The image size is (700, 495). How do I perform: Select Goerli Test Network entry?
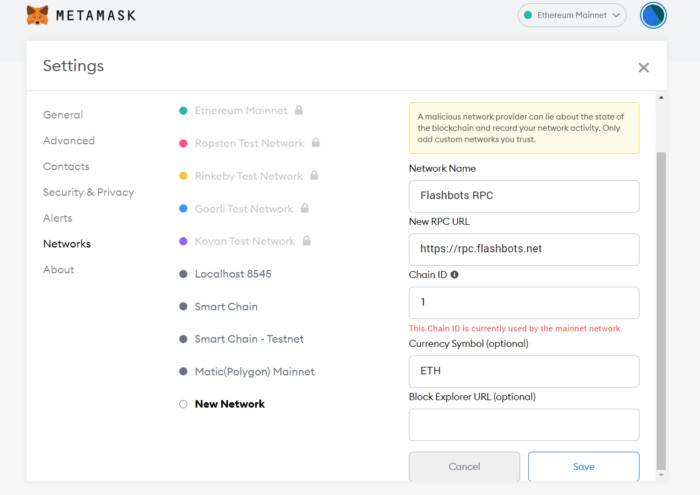point(244,208)
